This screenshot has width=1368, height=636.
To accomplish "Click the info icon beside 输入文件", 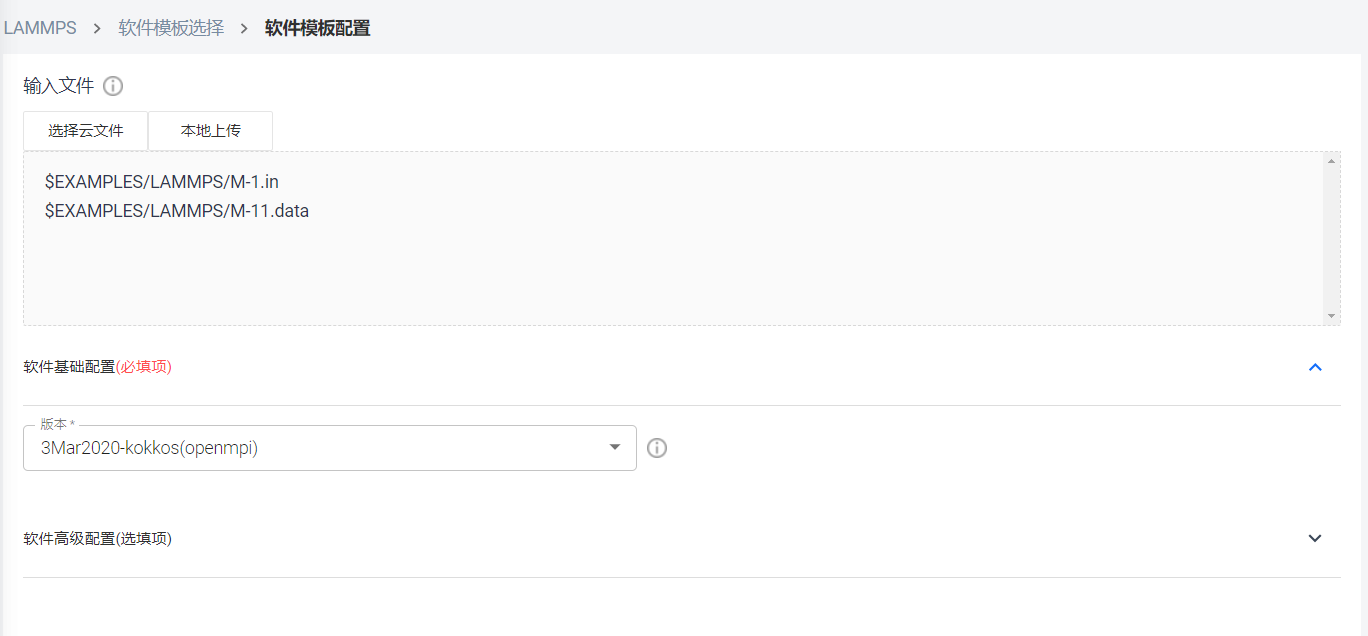I will [x=113, y=86].
